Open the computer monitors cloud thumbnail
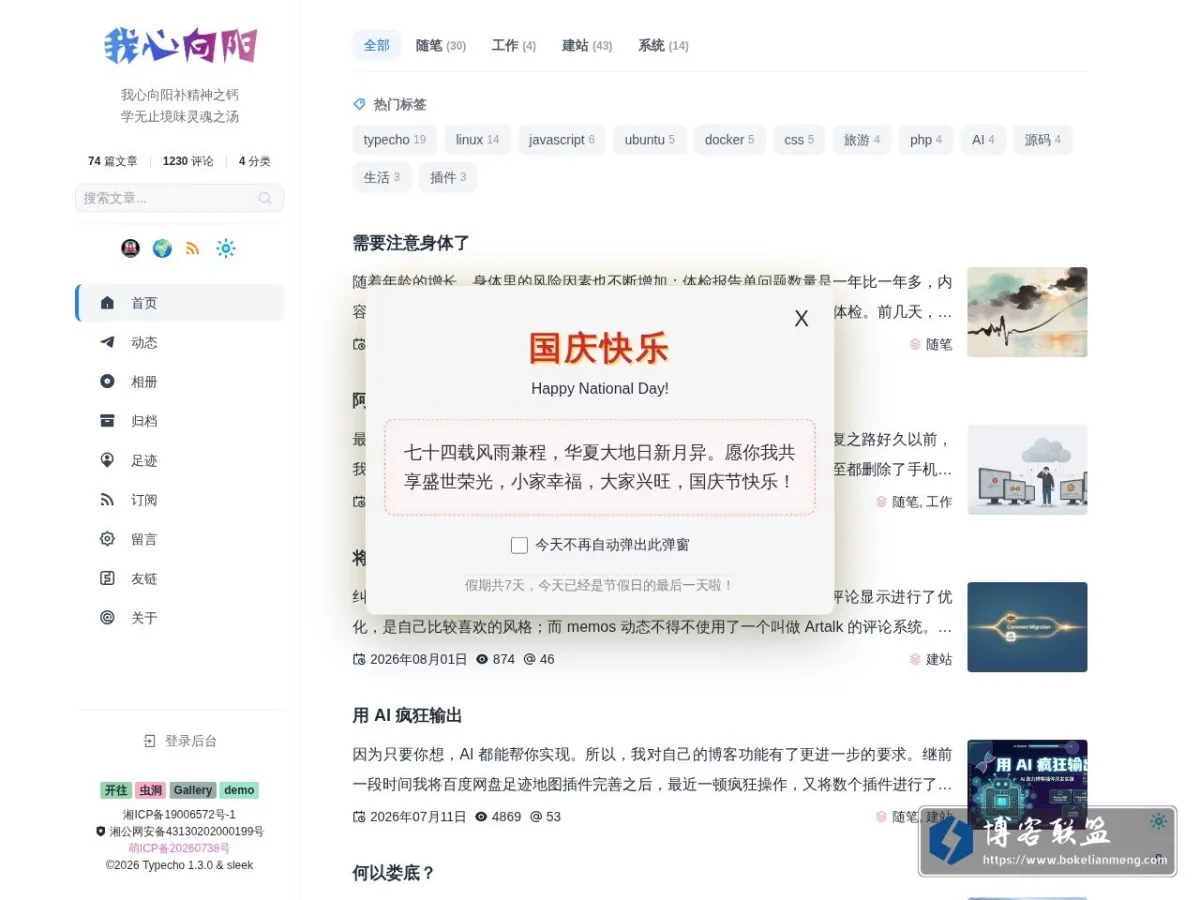 tap(1027, 470)
